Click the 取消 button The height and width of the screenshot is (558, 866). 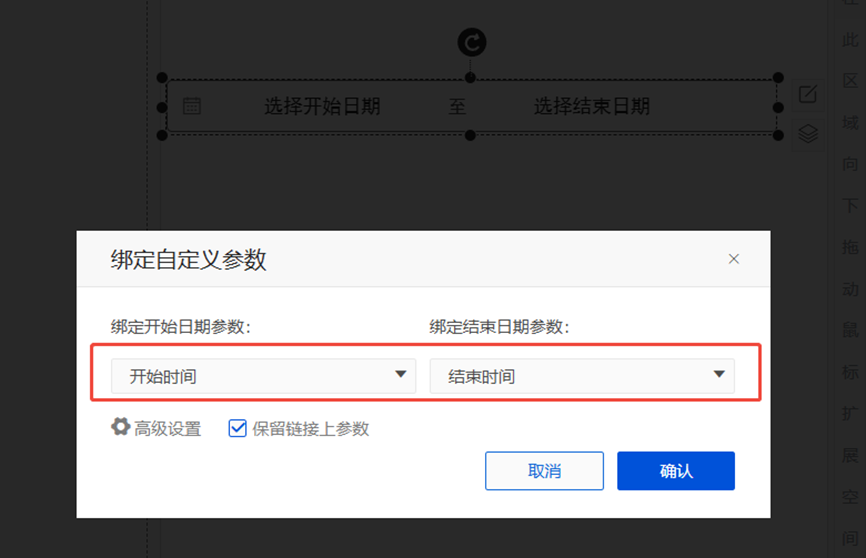pos(544,471)
